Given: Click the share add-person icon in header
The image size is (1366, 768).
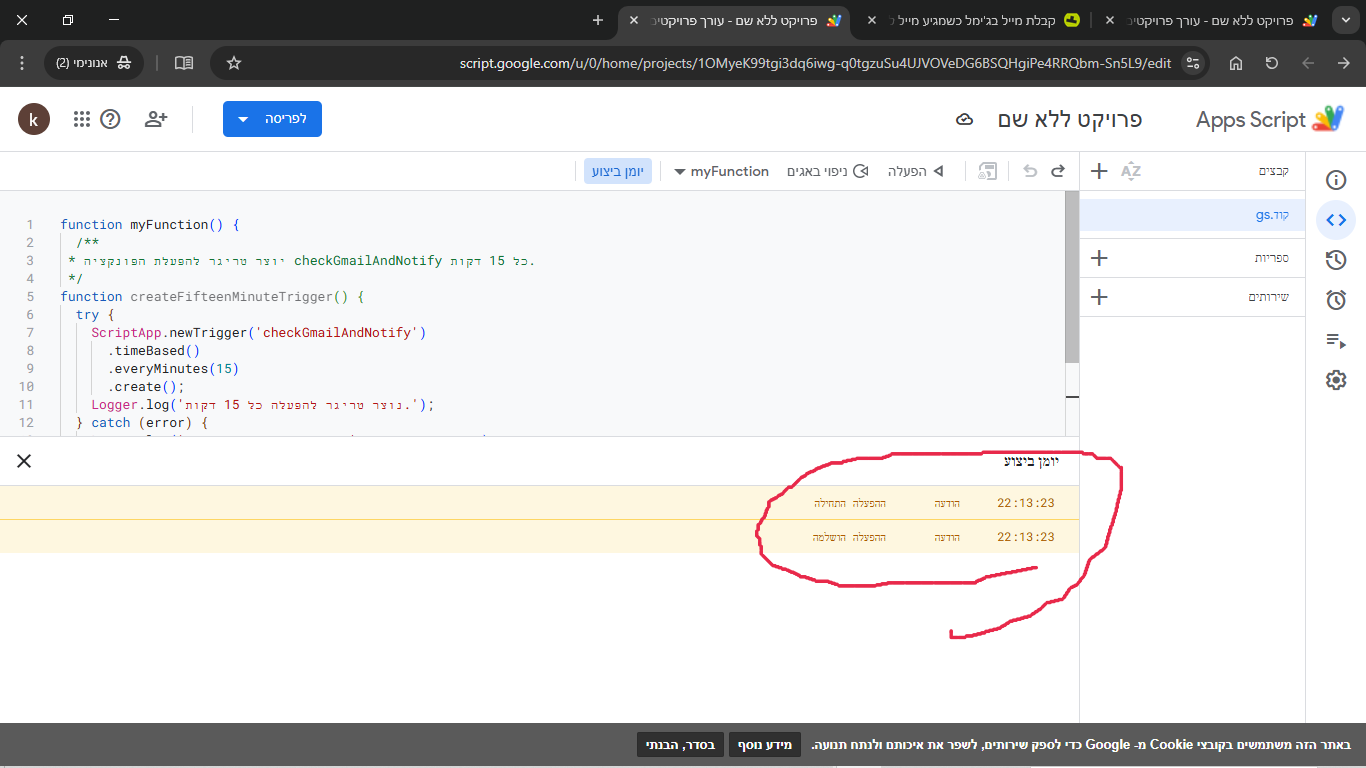Looking at the screenshot, I should pyautogui.click(x=156, y=119).
